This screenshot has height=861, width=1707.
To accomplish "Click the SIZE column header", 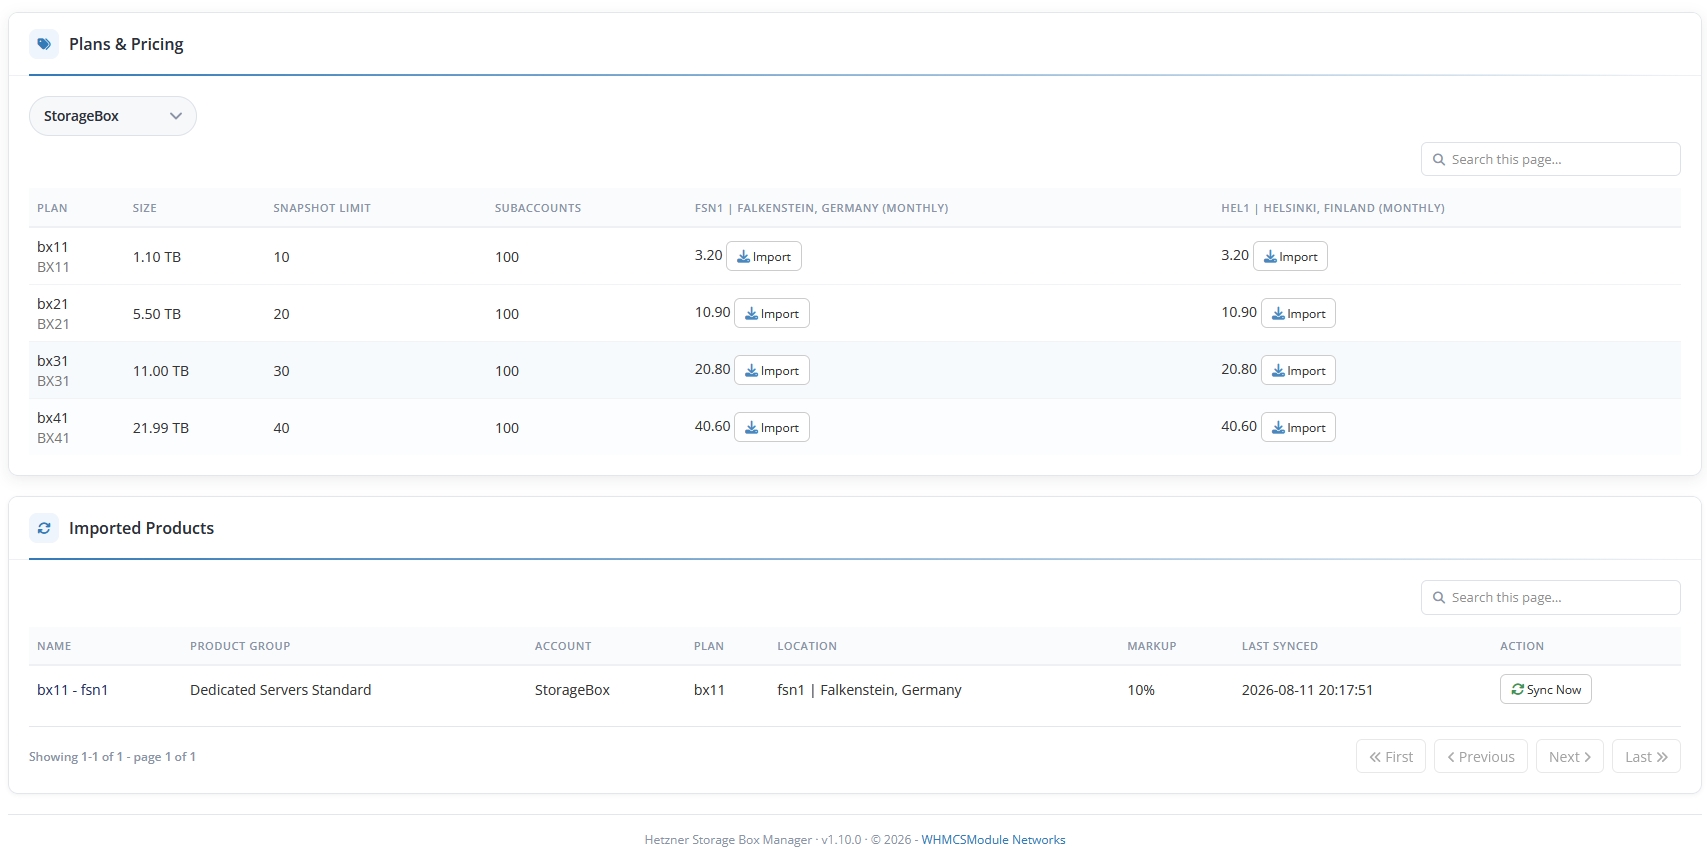I will [x=145, y=209].
